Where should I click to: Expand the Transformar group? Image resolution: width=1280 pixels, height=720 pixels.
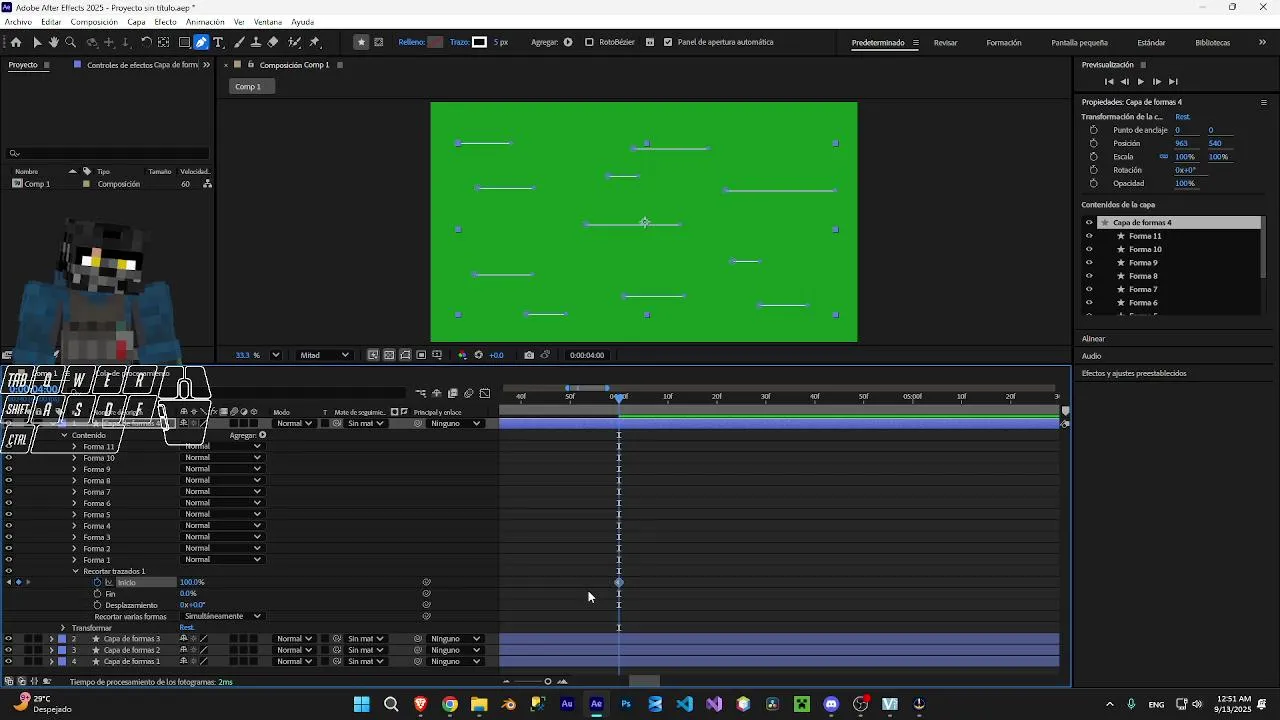coord(63,628)
